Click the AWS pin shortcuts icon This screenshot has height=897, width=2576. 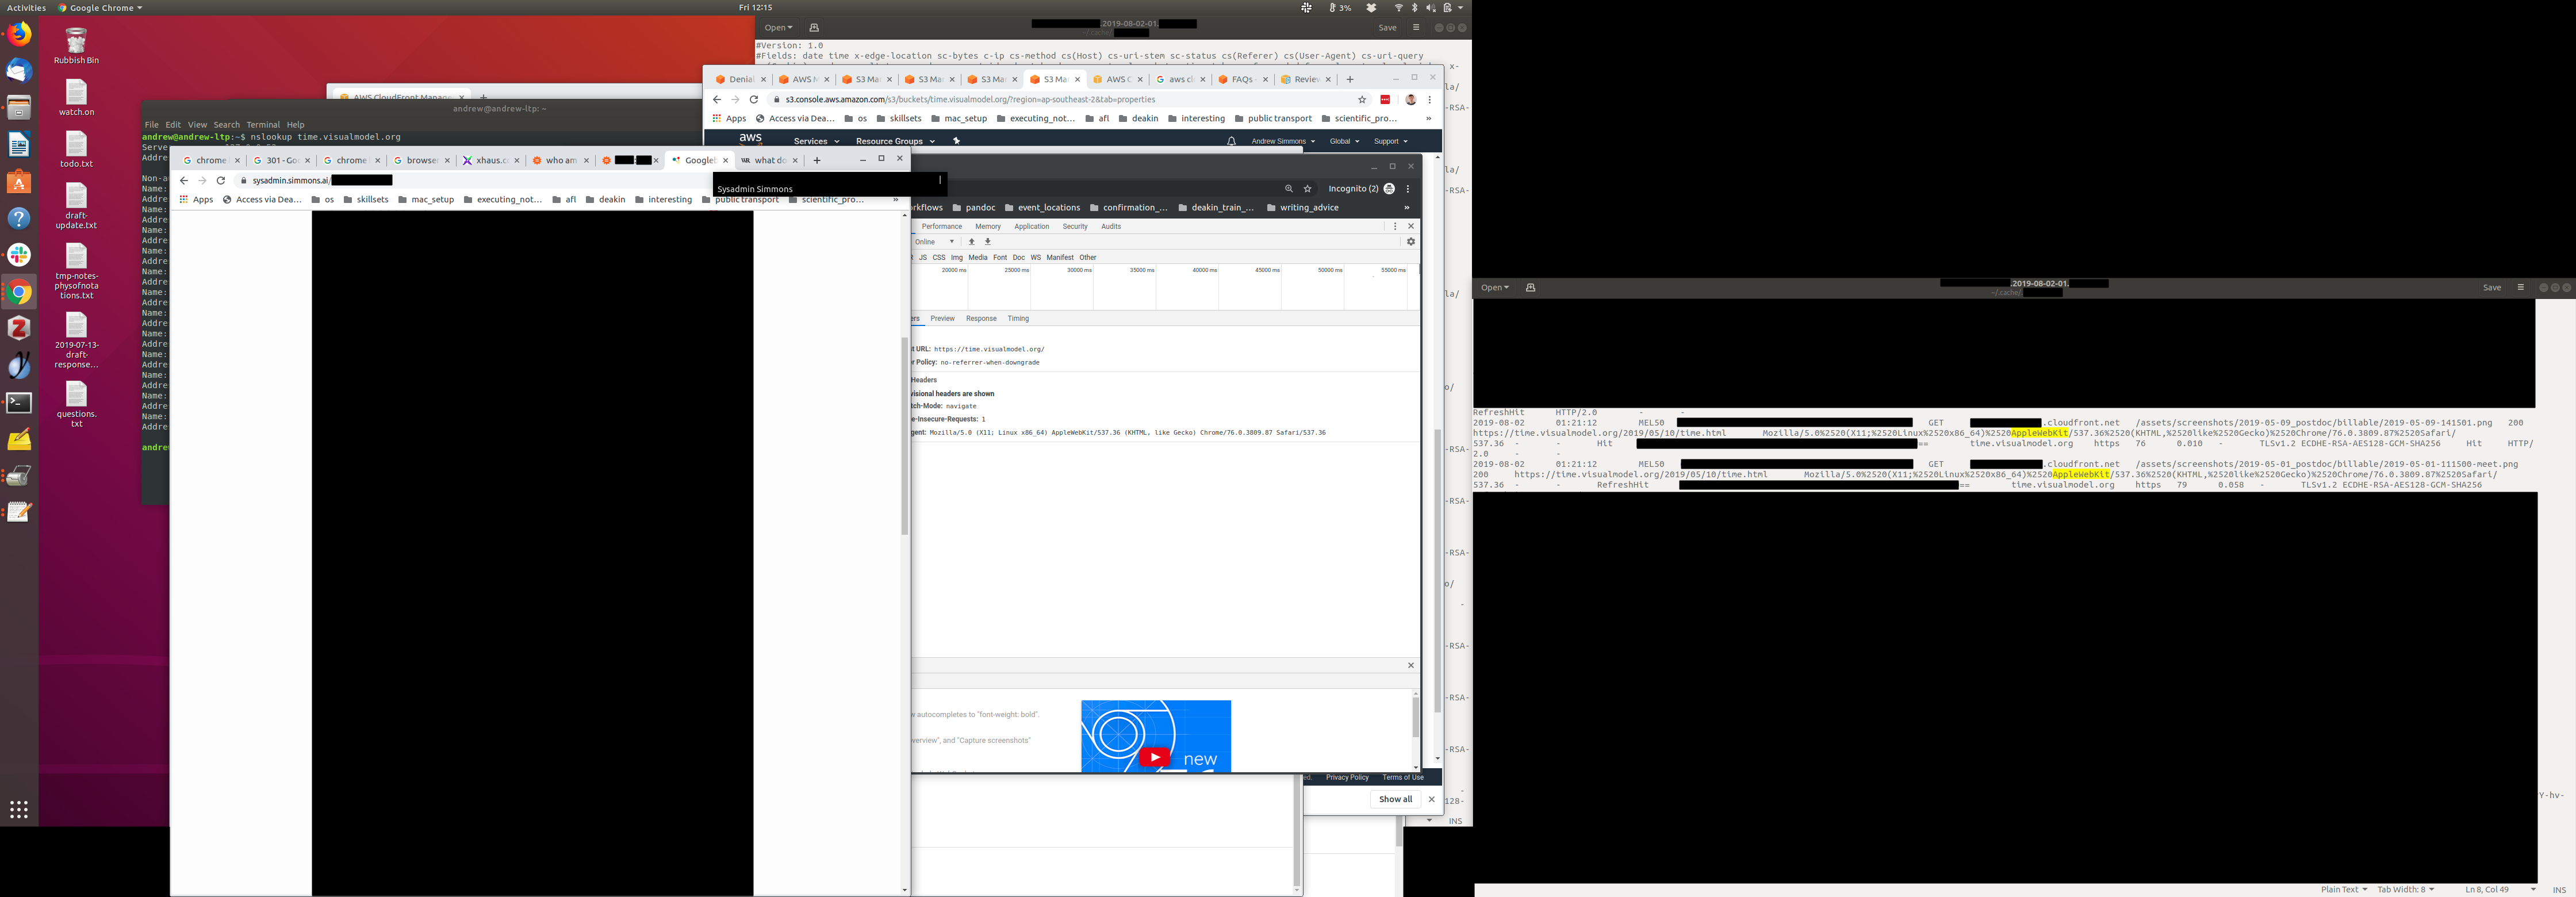click(x=956, y=141)
